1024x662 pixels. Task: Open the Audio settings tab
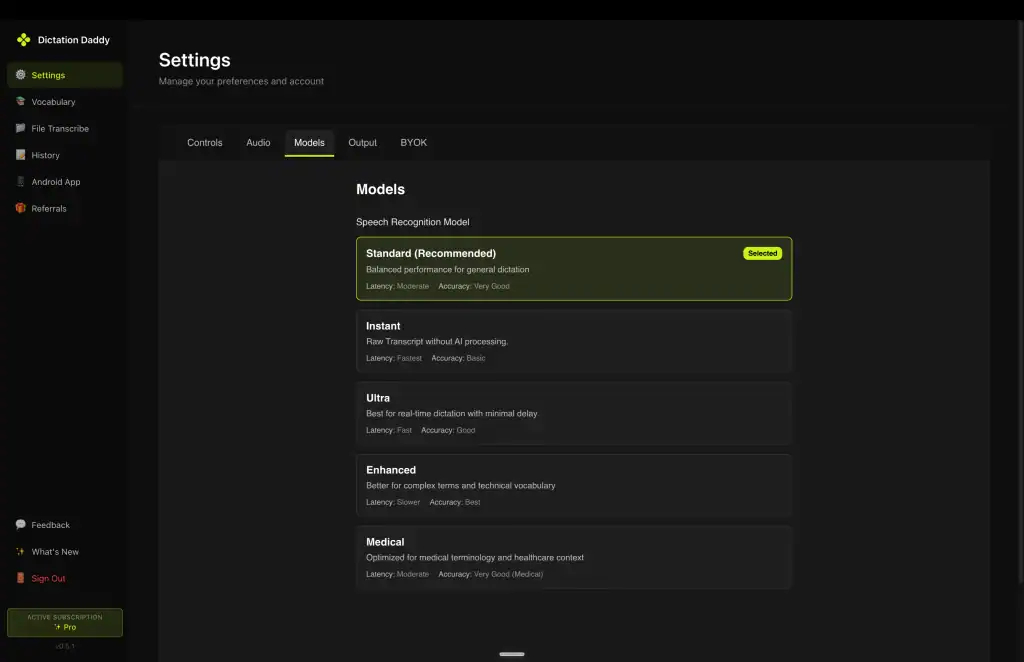click(x=258, y=143)
